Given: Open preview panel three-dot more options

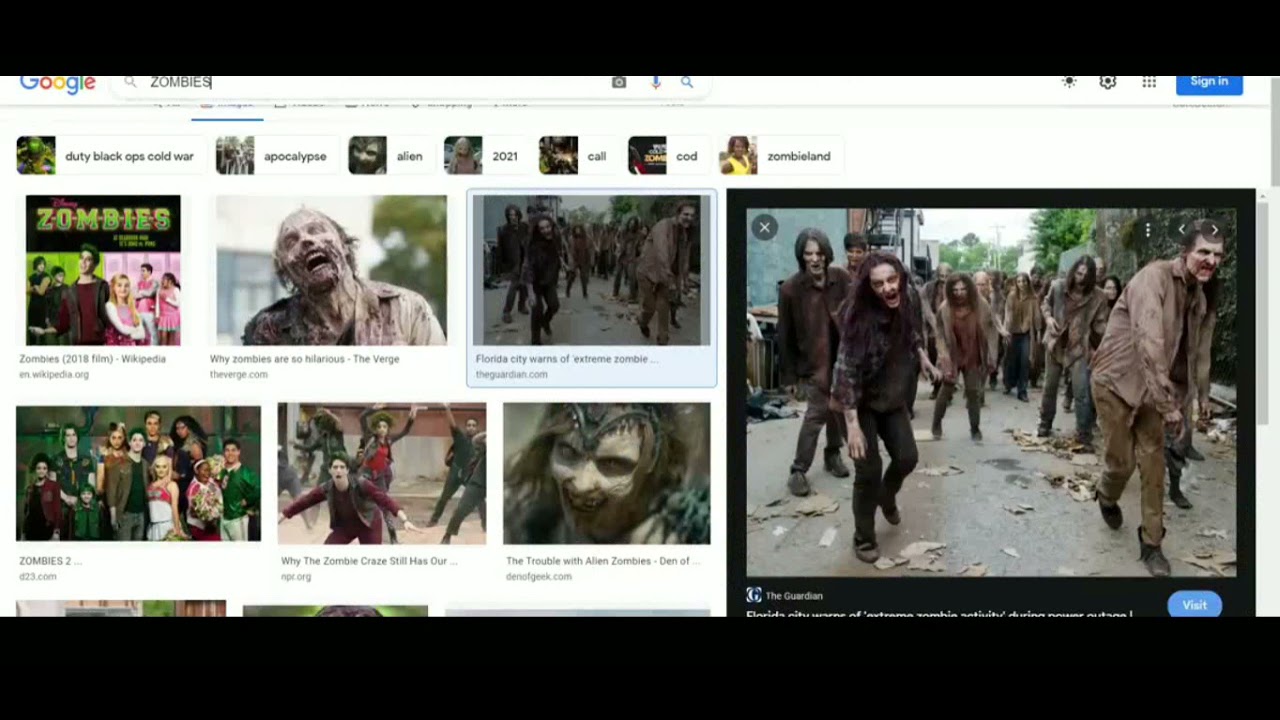Looking at the screenshot, I should (1147, 230).
